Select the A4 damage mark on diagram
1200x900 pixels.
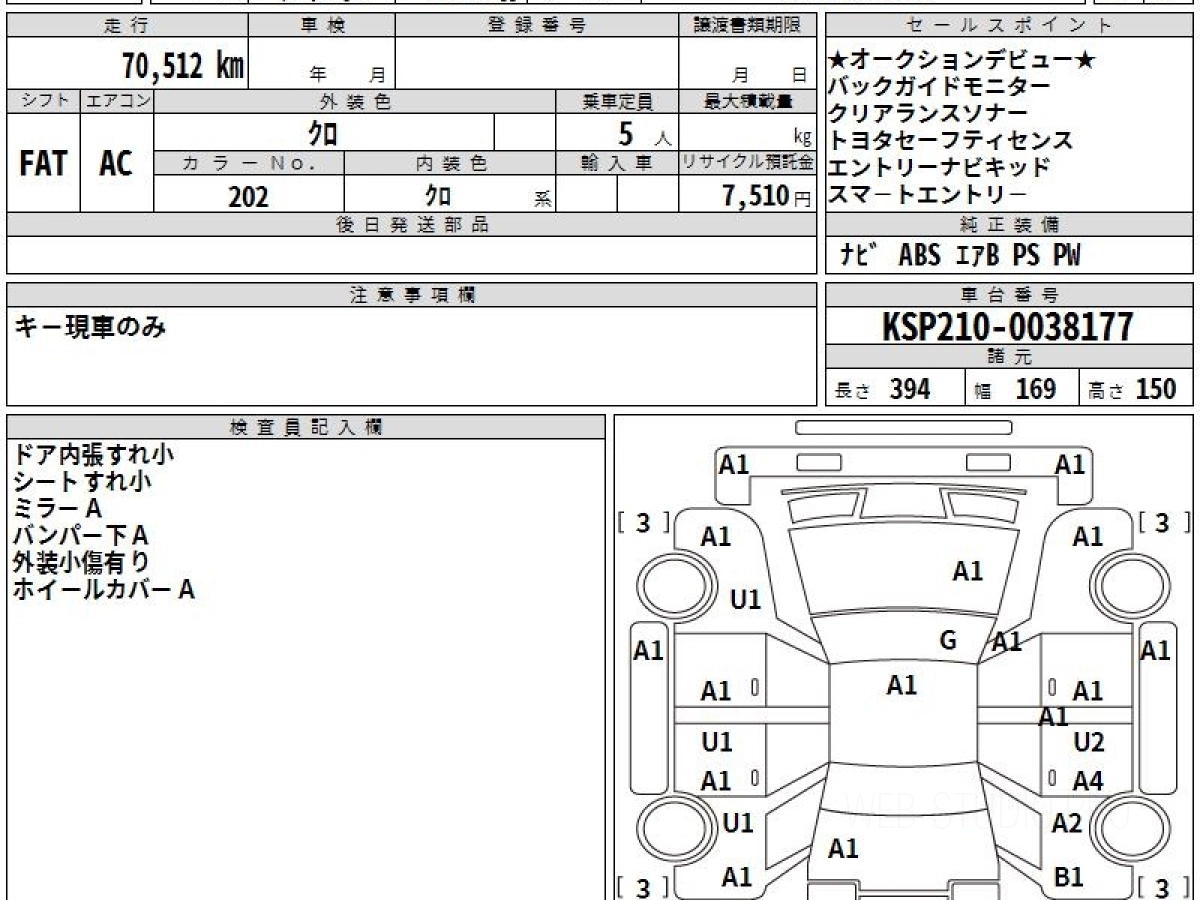click(1088, 781)
